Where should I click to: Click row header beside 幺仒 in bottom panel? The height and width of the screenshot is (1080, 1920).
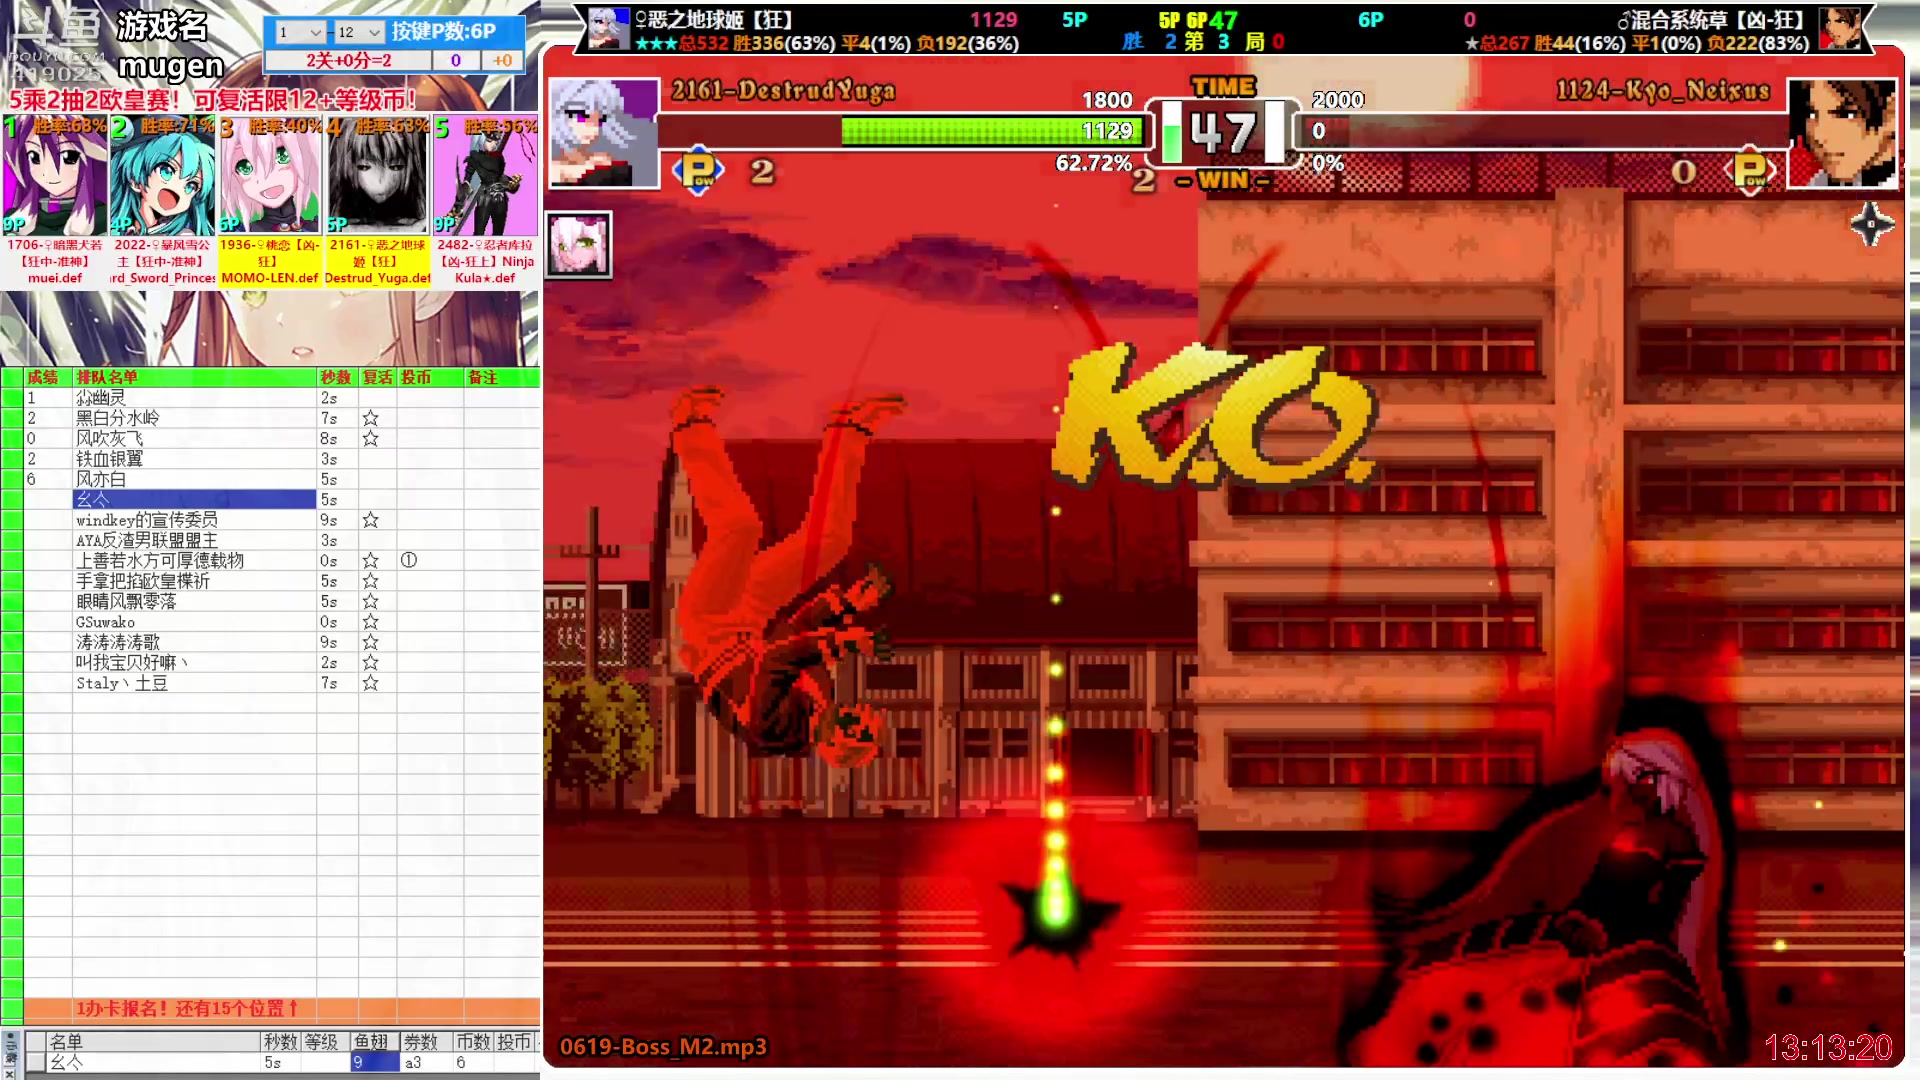pyautogui.click(x=35, y=1063)
